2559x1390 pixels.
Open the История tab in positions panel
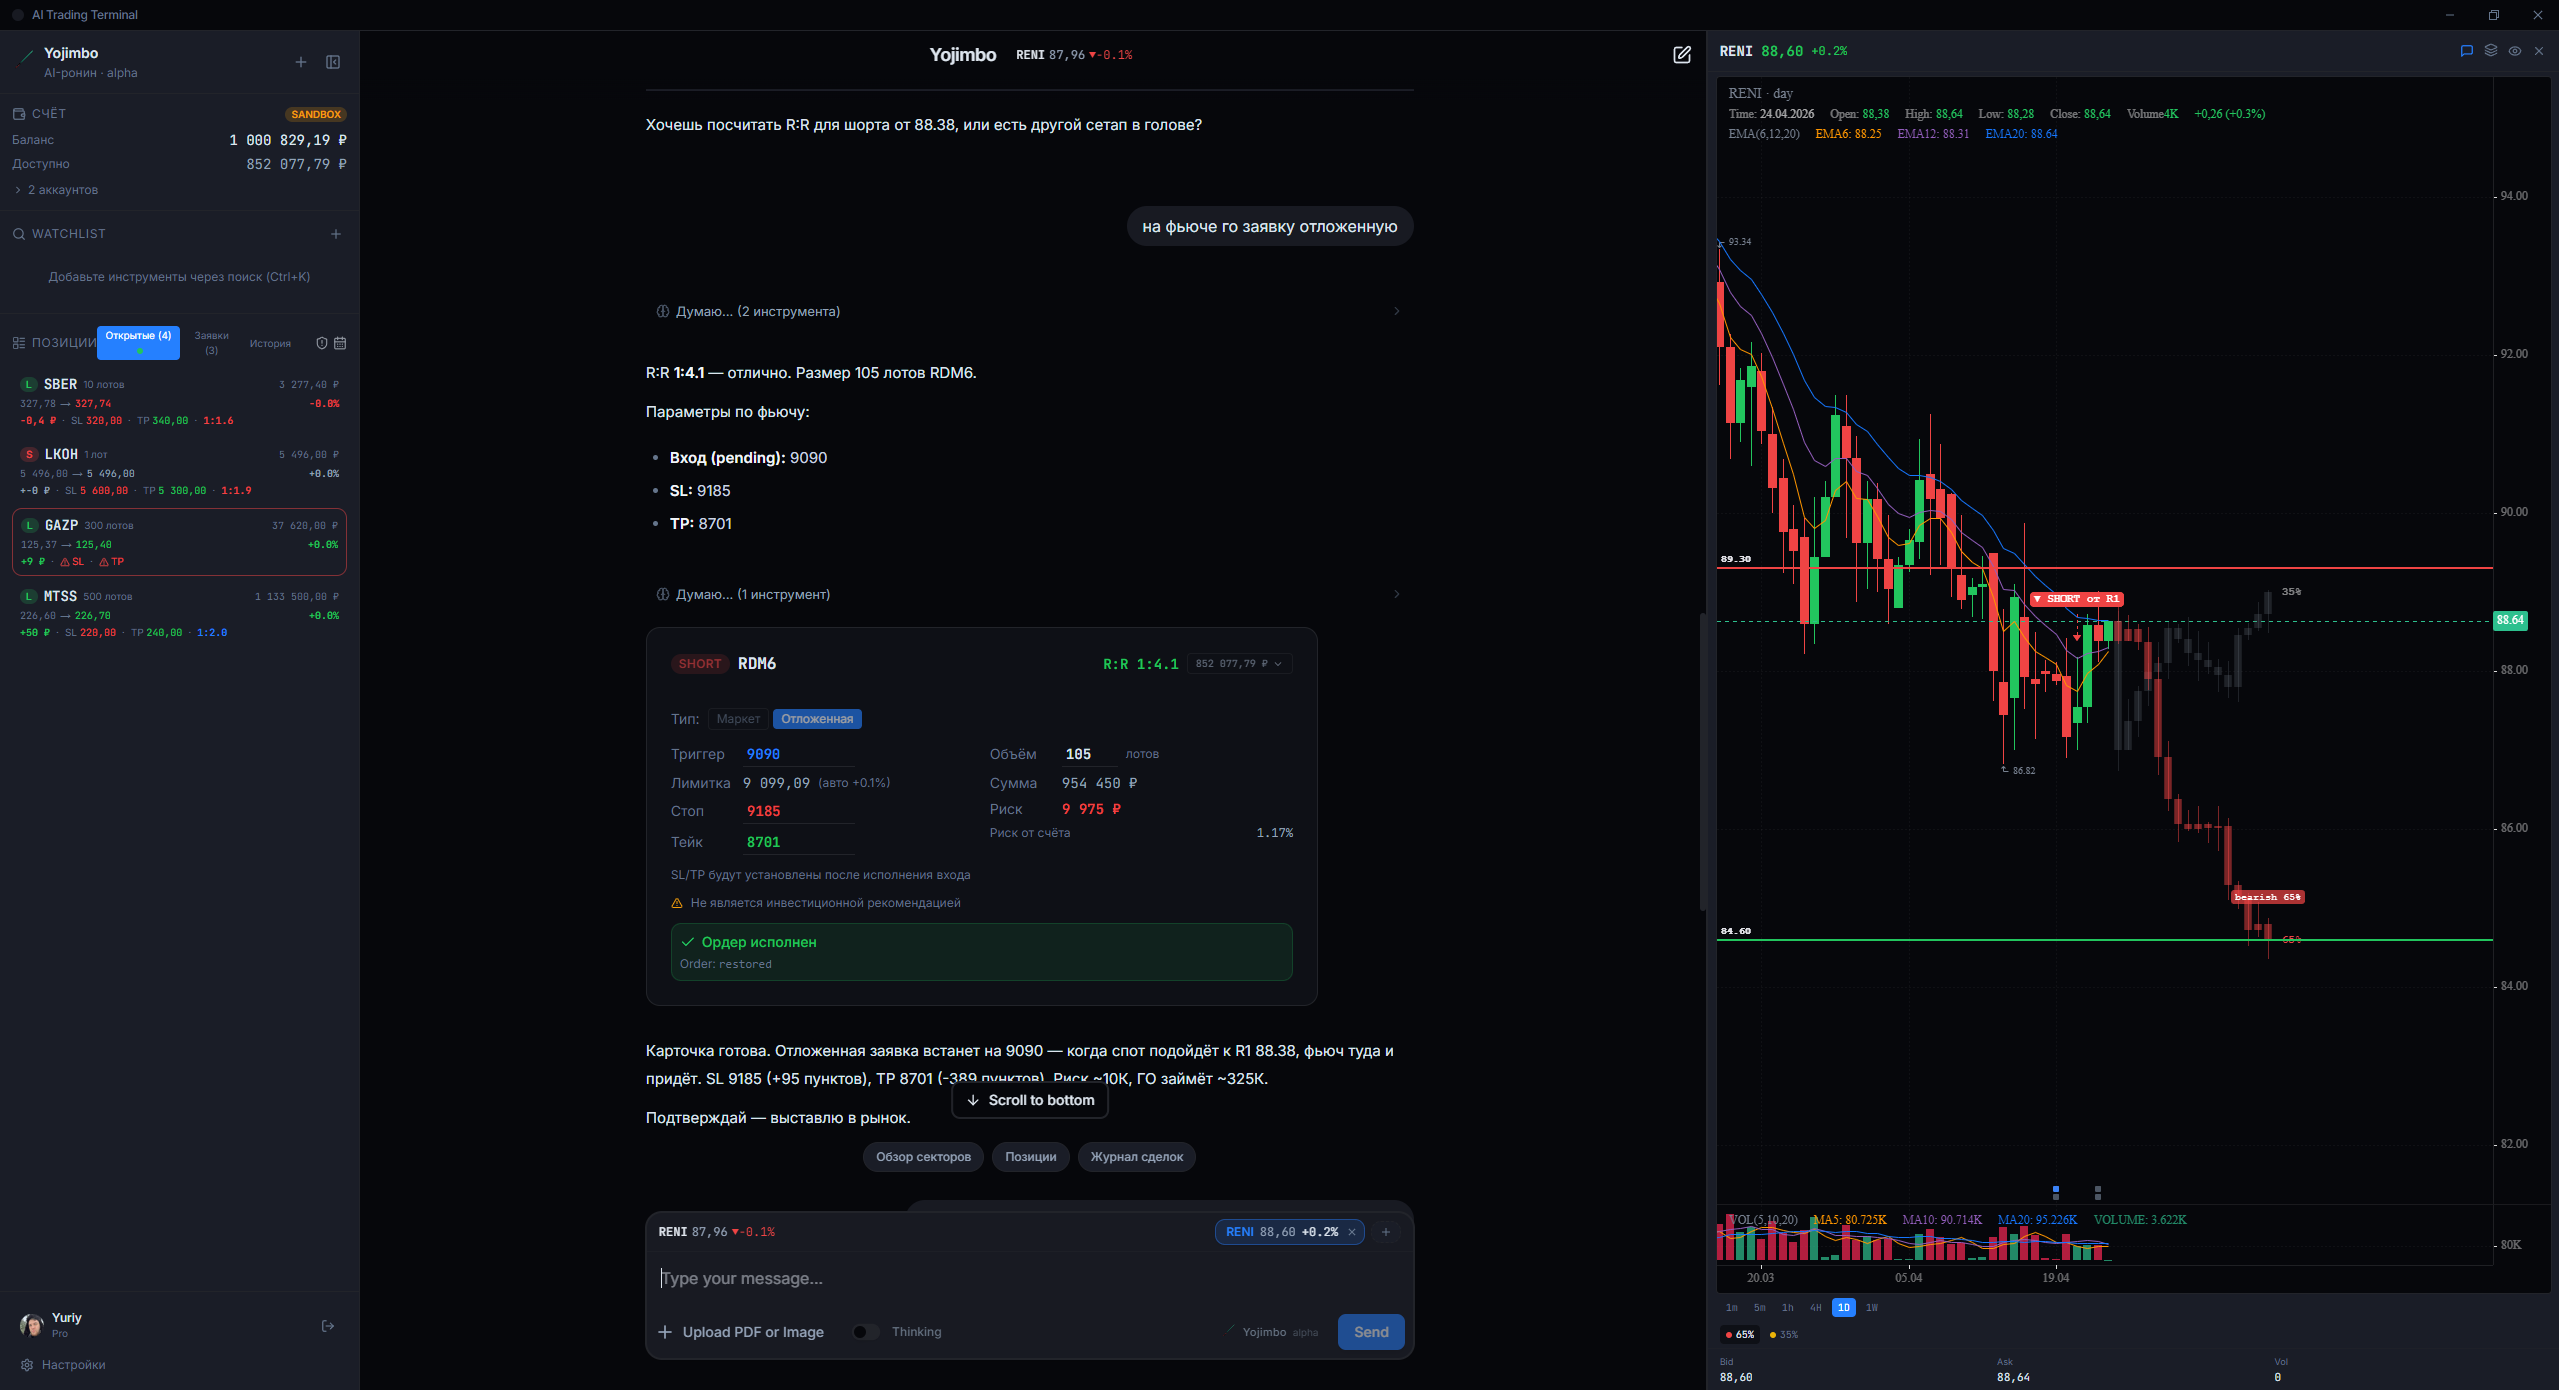[x=270, y=342]
